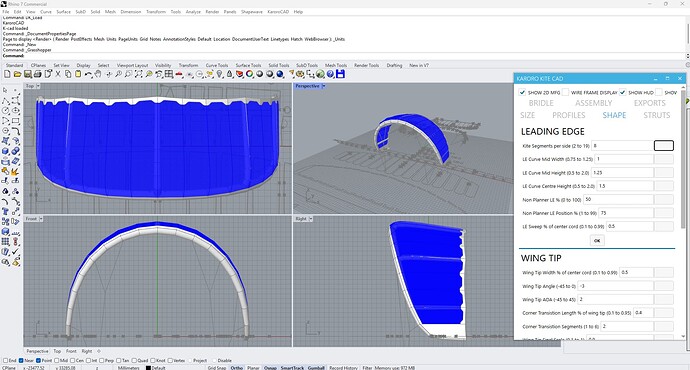690x370 pixels.
Task: Click the color wheel icon in toolbar
Action: [x=250, y=74]
